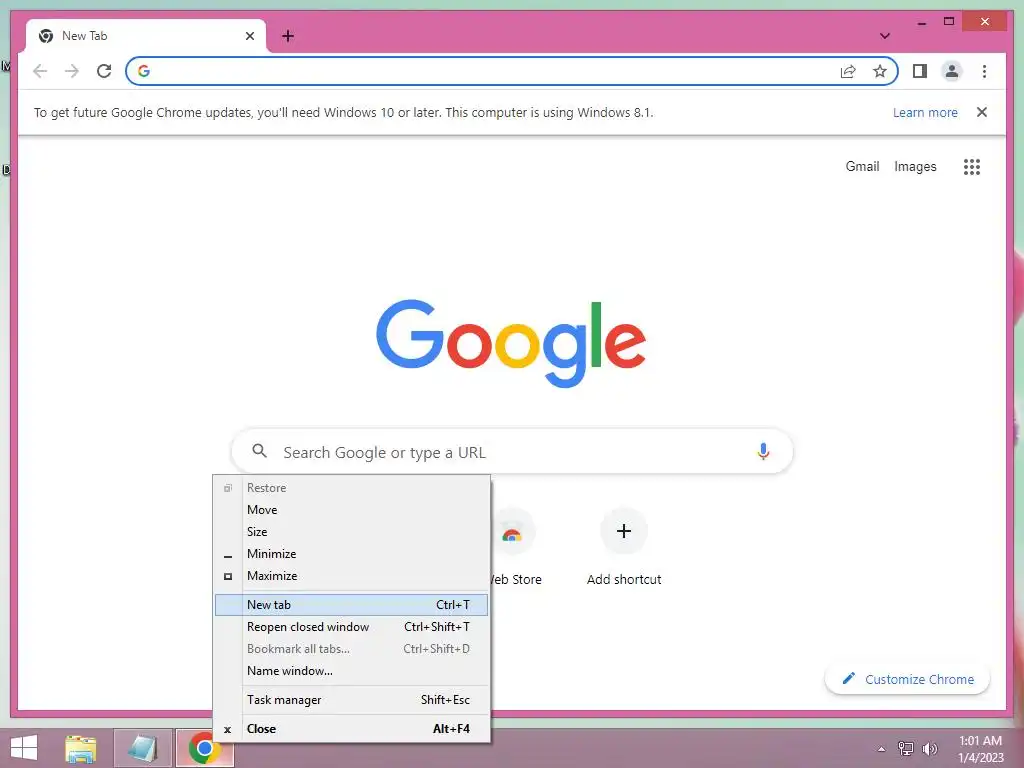Open the notepad app on taskbar

(x=143, y=748)
